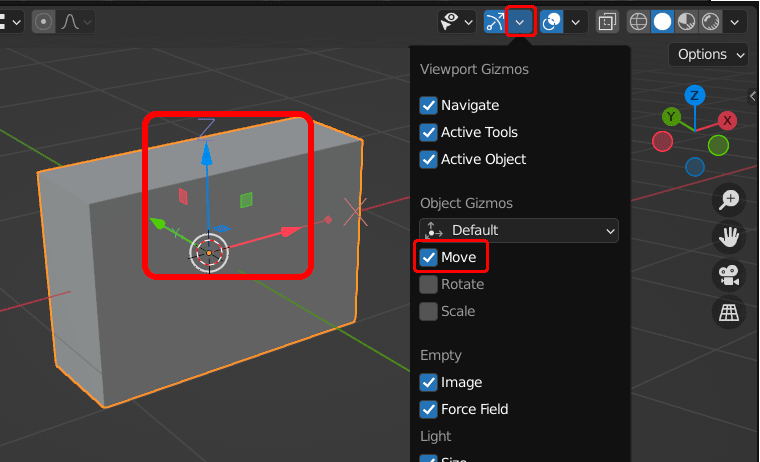Image resolution: width=760 pixels, height=462 pixels.
Task: Toggle the Show Gizmo button in header
Action: tap(494, 21)
